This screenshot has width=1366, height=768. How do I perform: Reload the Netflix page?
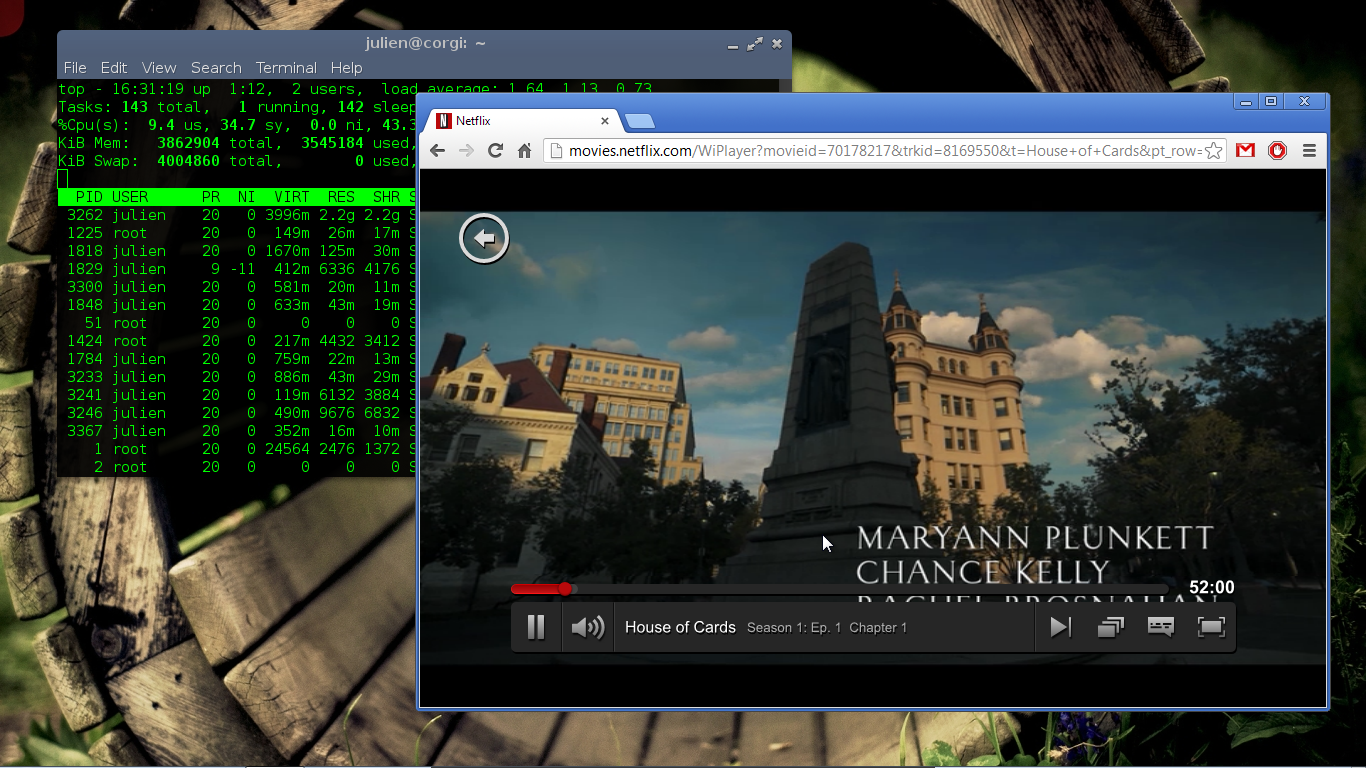point(495,150)
